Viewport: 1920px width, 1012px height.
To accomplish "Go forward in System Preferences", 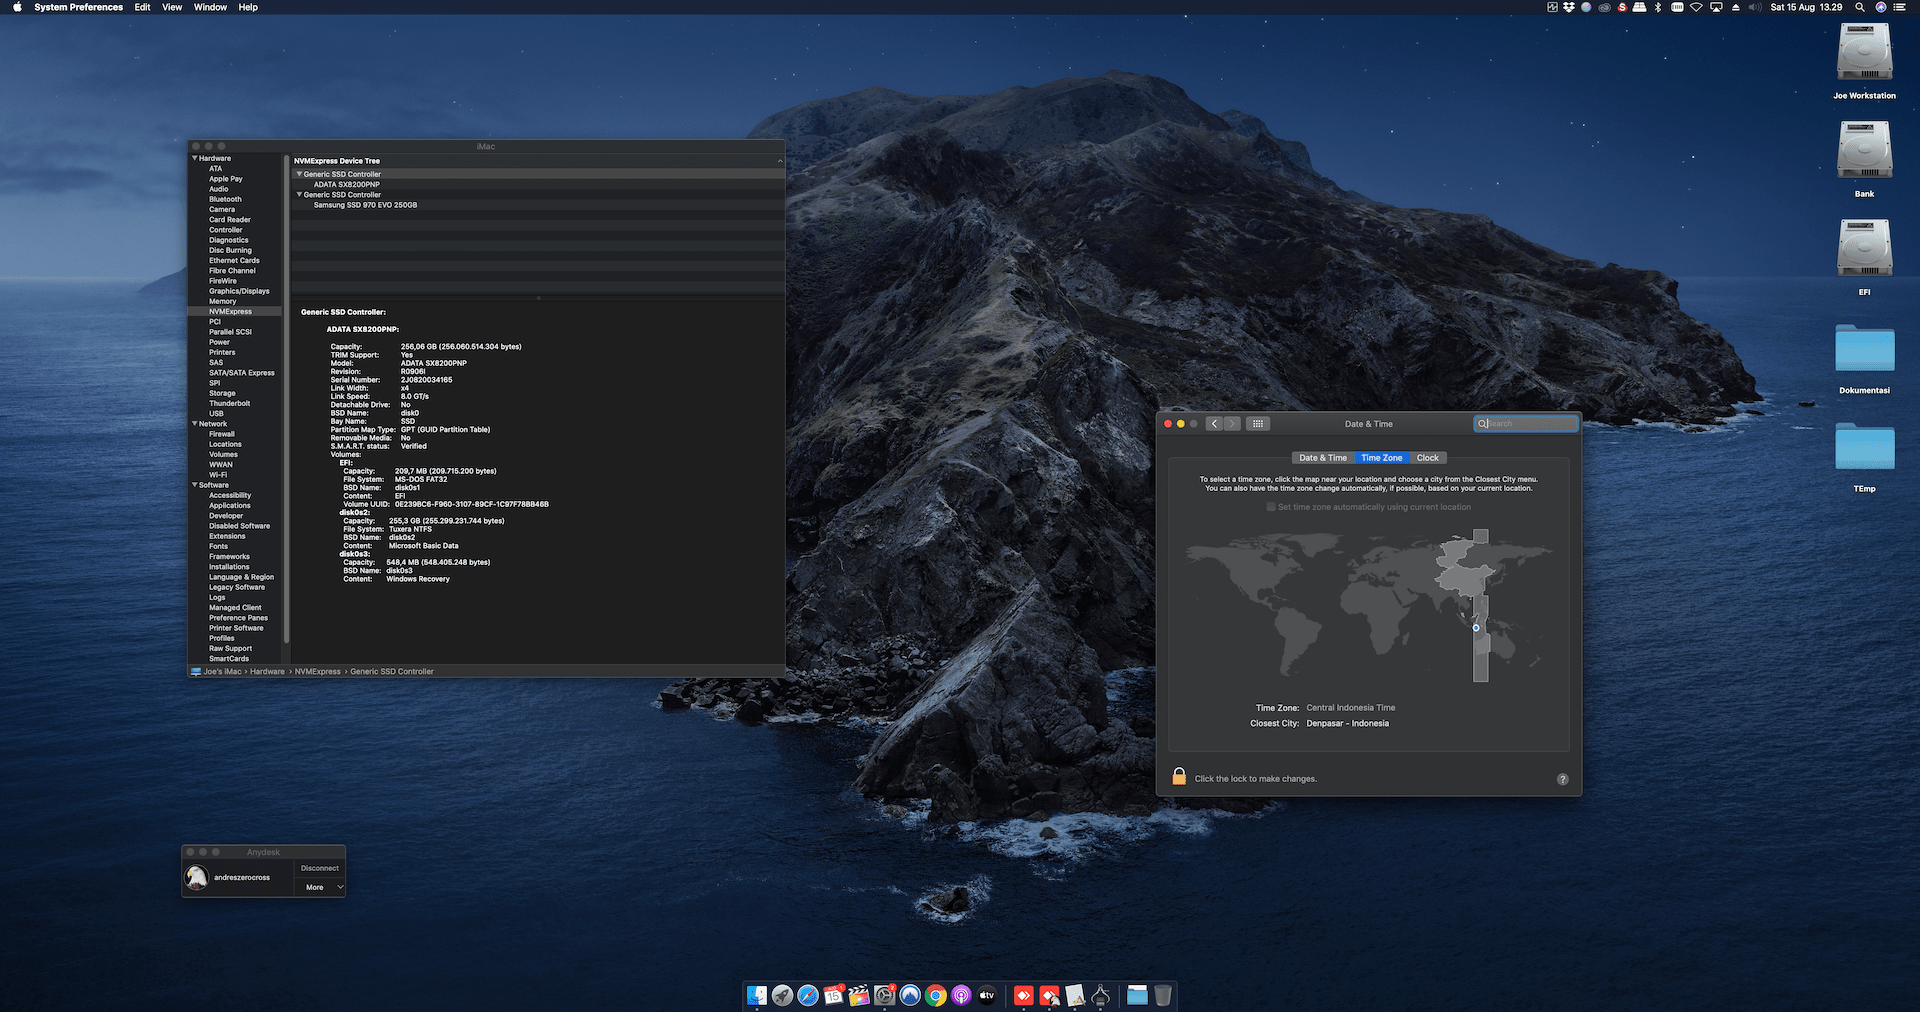I will coord(1232,424).
